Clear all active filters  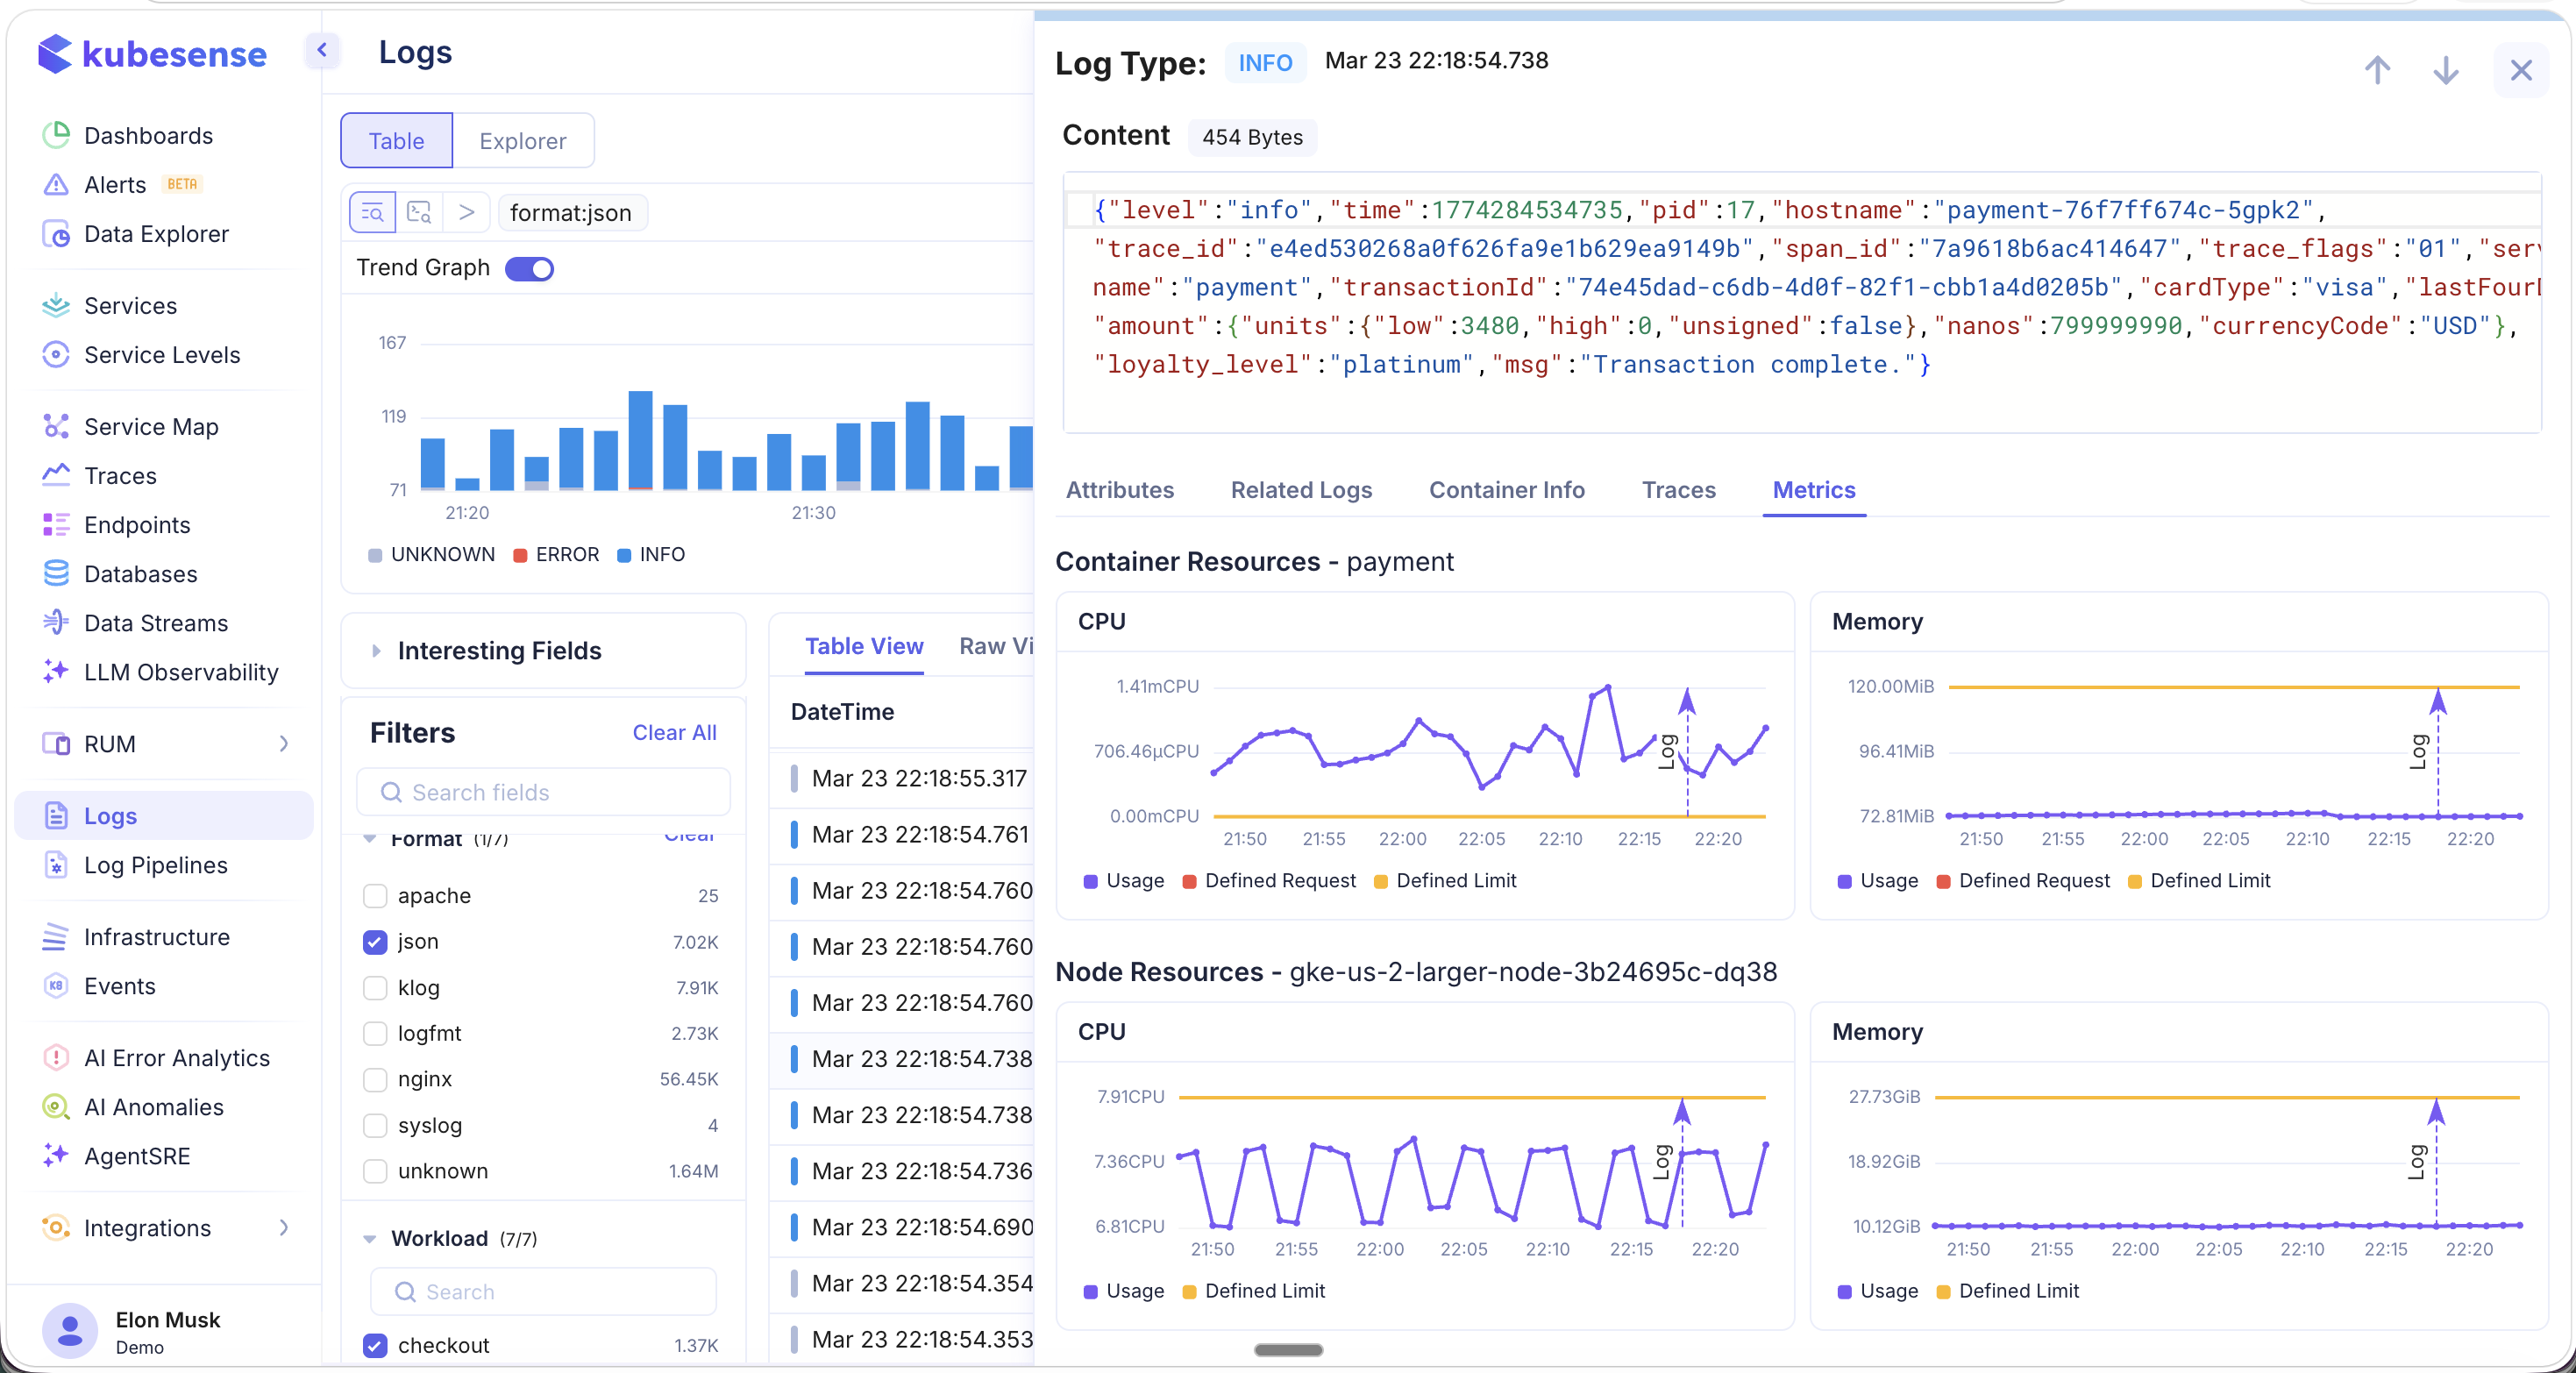(x=674, y=732)
